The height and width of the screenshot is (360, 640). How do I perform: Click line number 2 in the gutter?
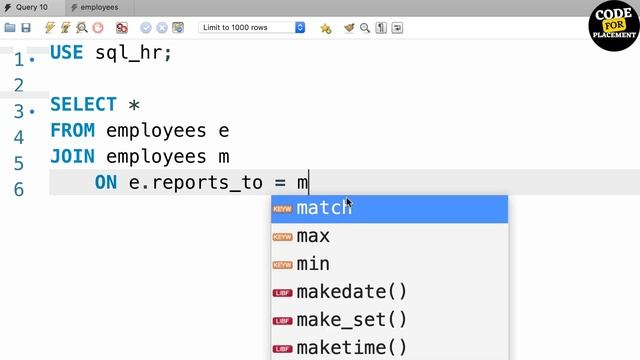19,85
